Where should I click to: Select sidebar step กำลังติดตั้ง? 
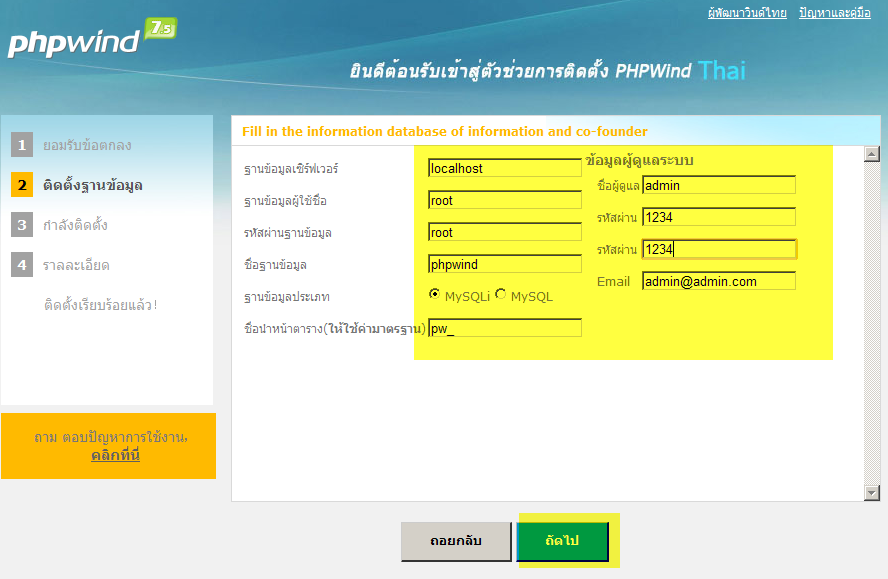point(75,225)
